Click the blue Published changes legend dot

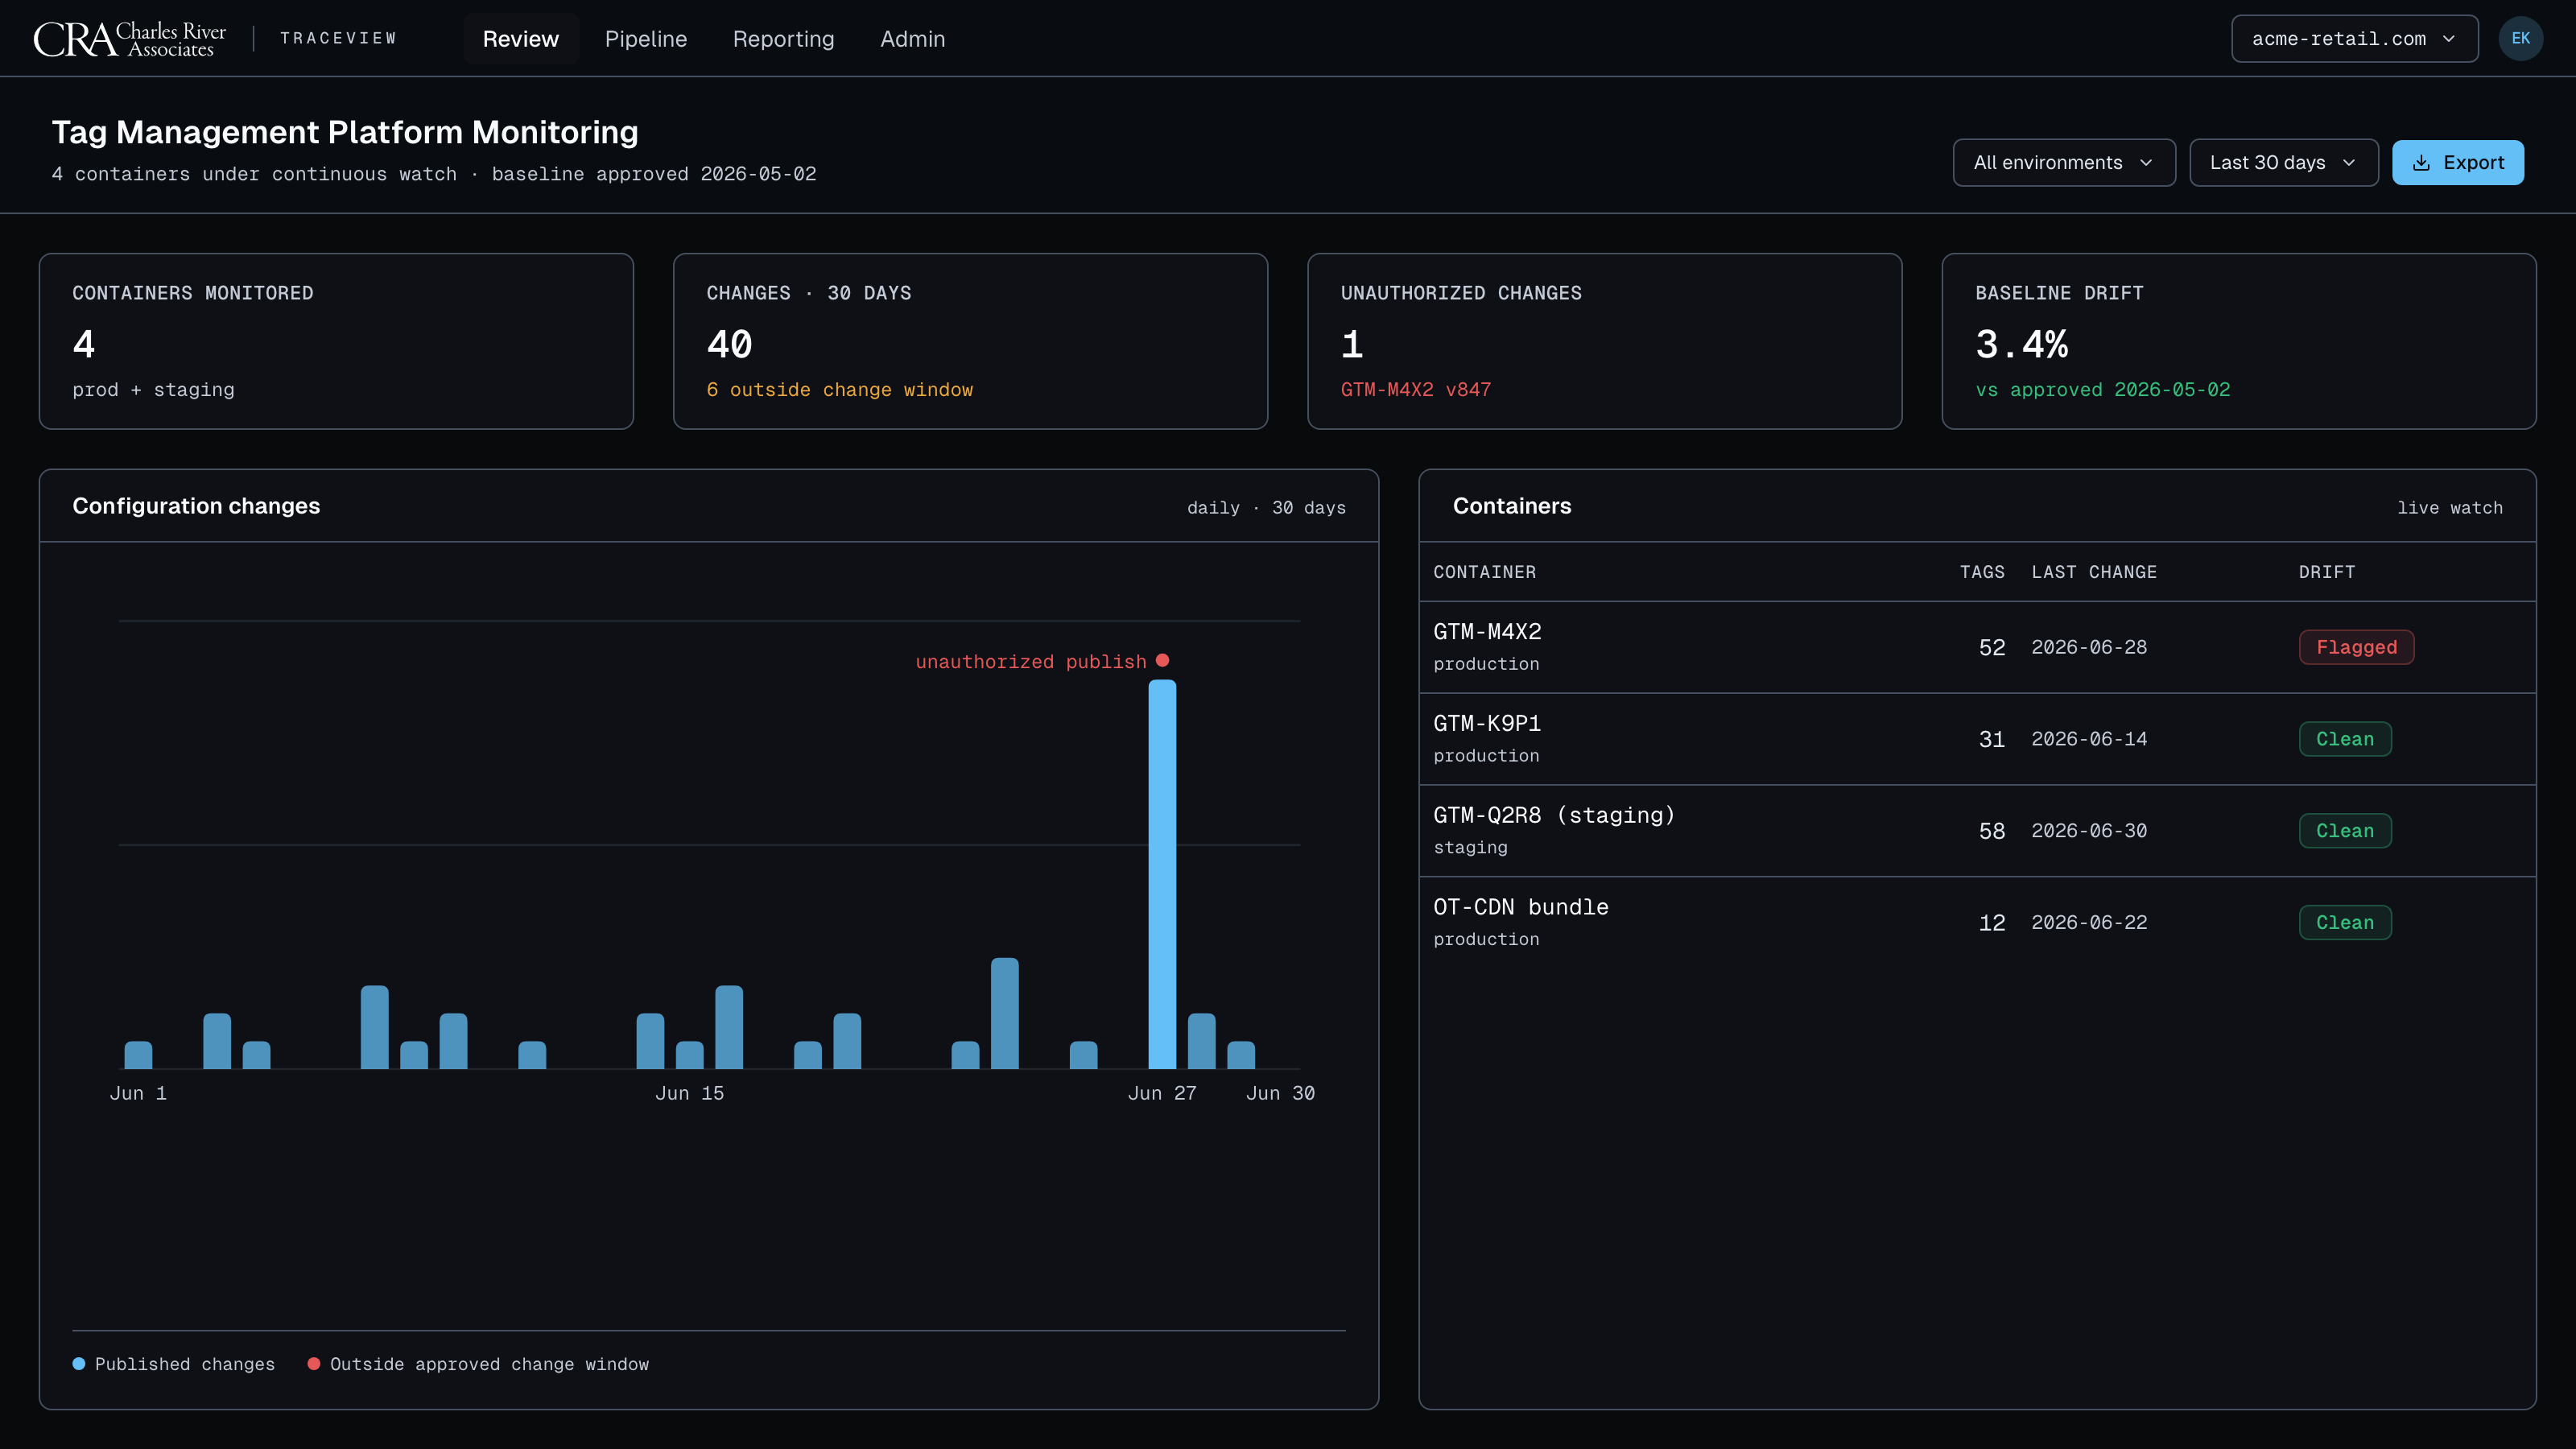tap(79, 1364)
